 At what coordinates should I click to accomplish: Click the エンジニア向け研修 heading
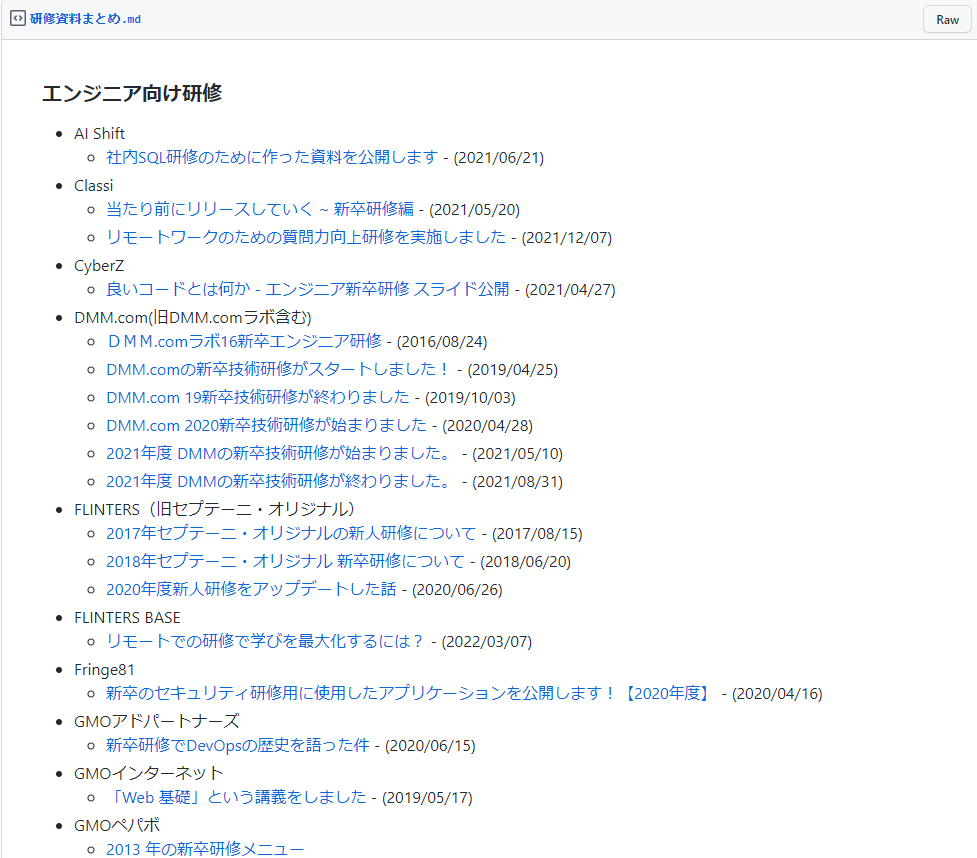tap(132, 93)
